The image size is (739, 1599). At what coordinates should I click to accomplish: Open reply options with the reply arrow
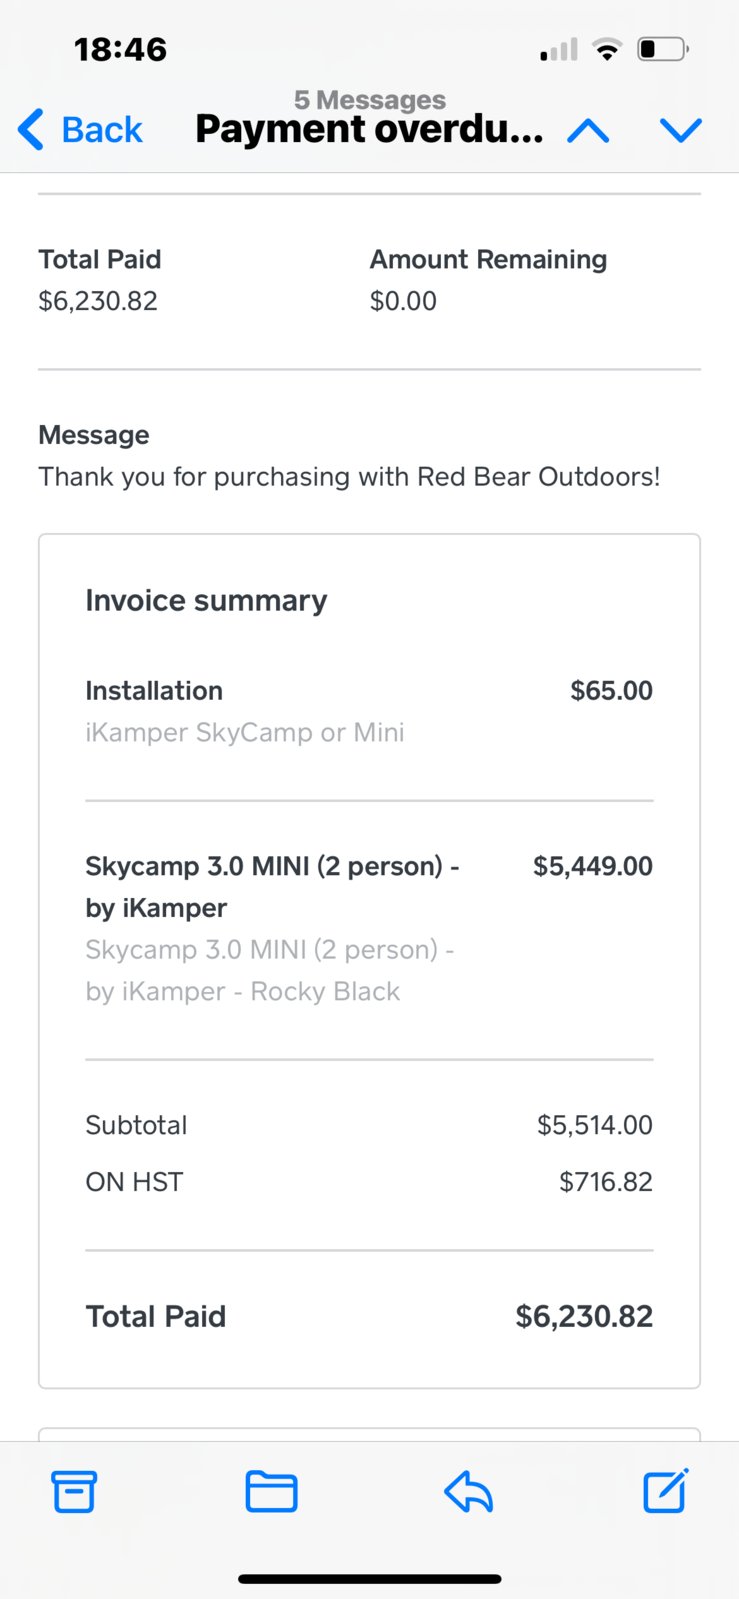[468, 1493]
